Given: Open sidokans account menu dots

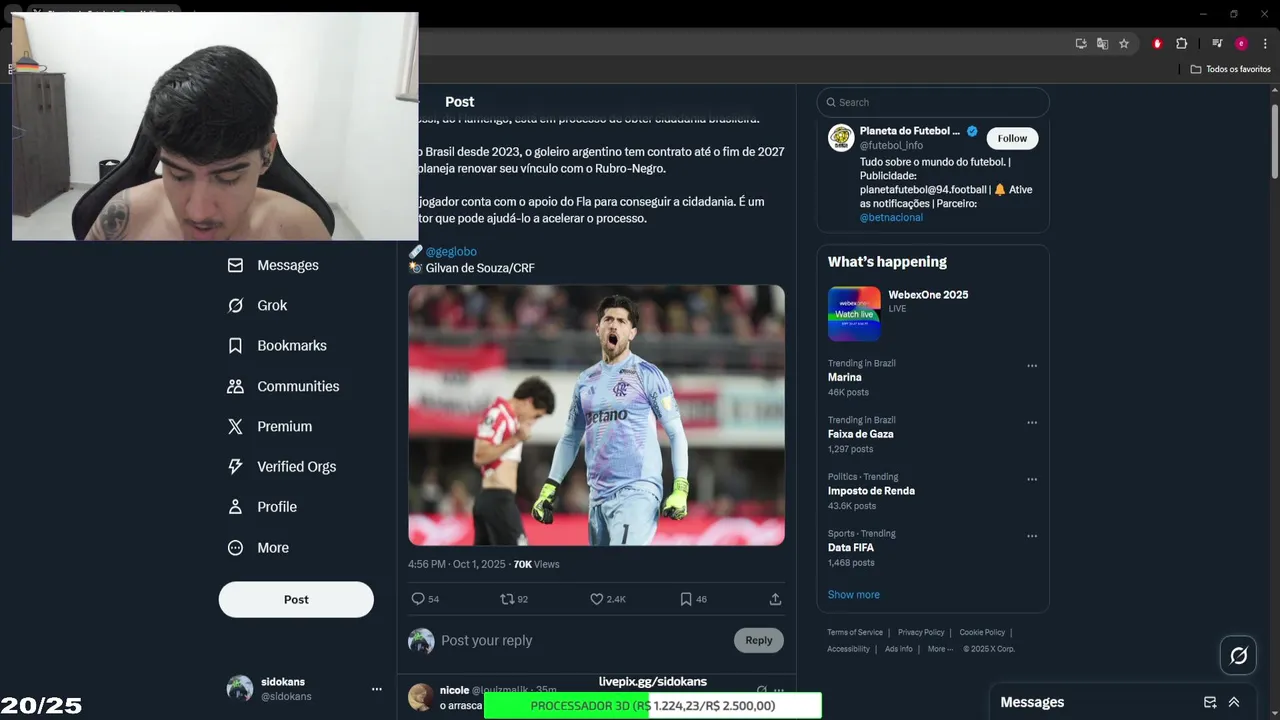Looking at the screenshot, I should 377,689.
